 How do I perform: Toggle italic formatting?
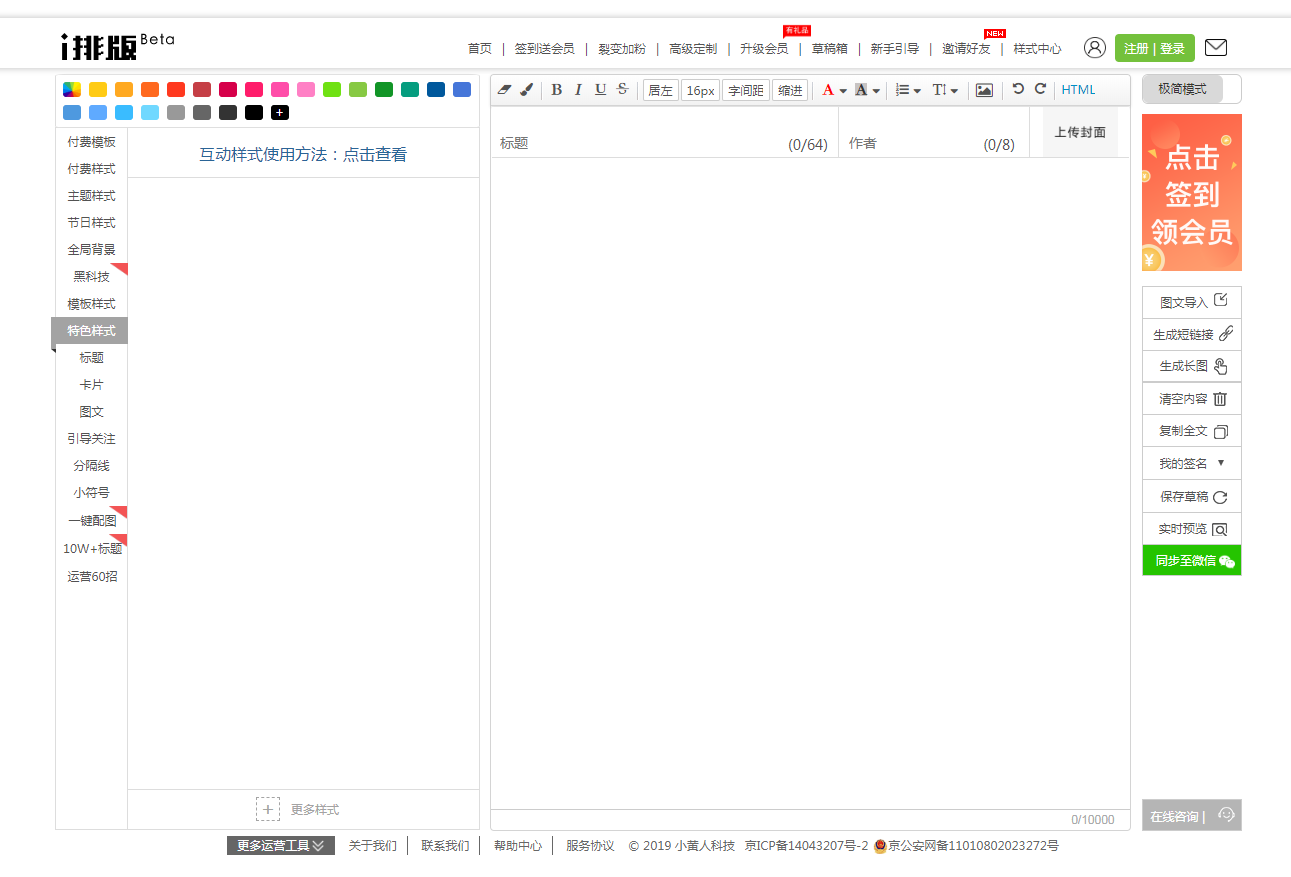point(578,90)
